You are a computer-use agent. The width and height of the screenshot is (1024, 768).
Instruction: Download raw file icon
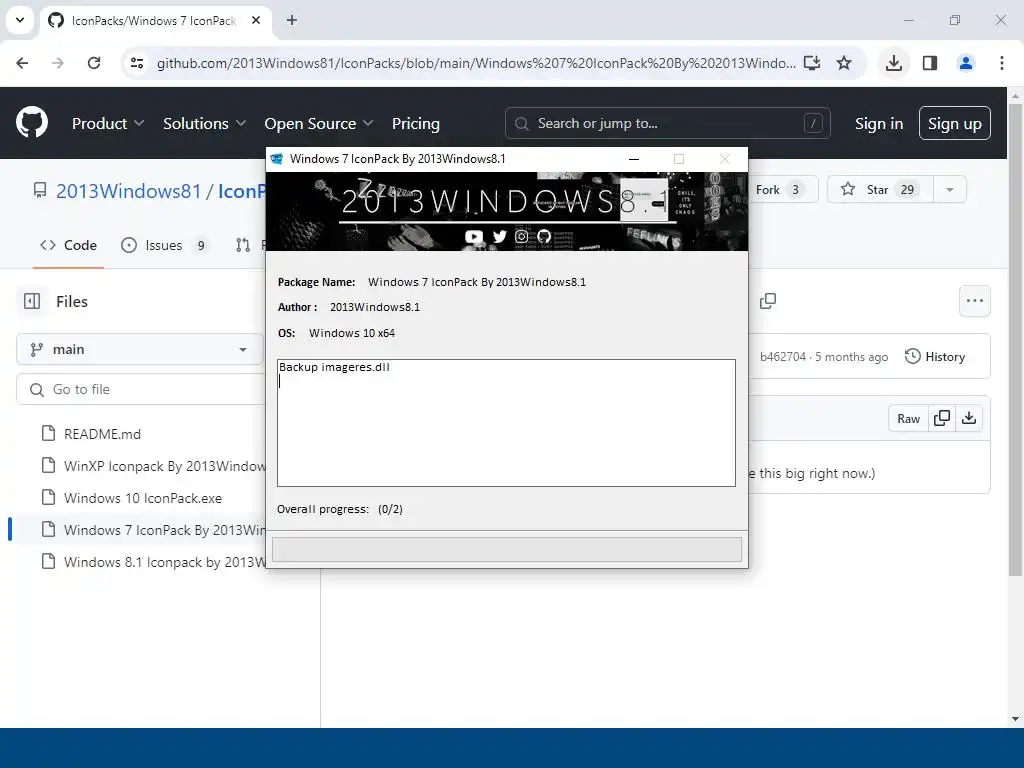[969, 418]
